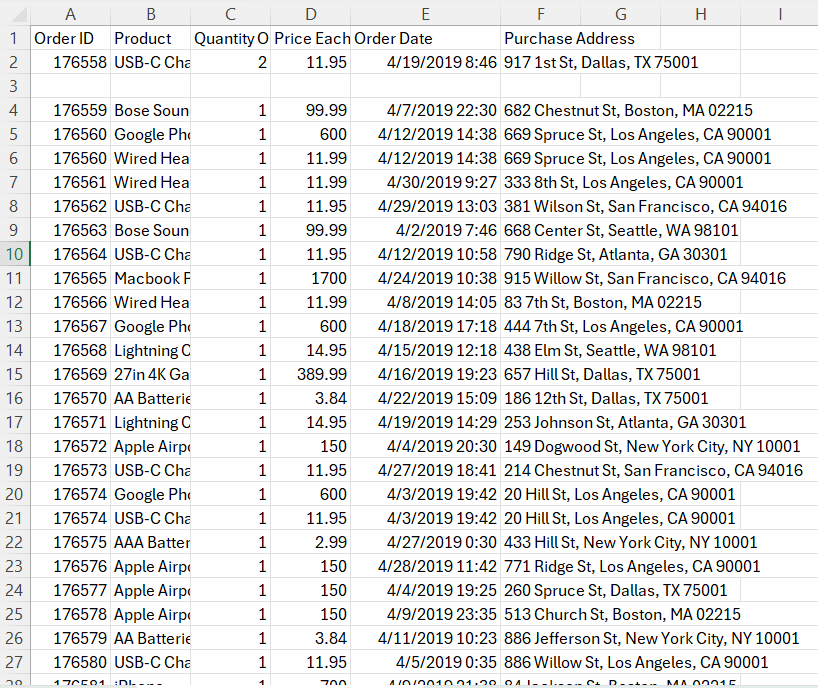Select column F header
The image size is (818, 688).
(541, 14)
